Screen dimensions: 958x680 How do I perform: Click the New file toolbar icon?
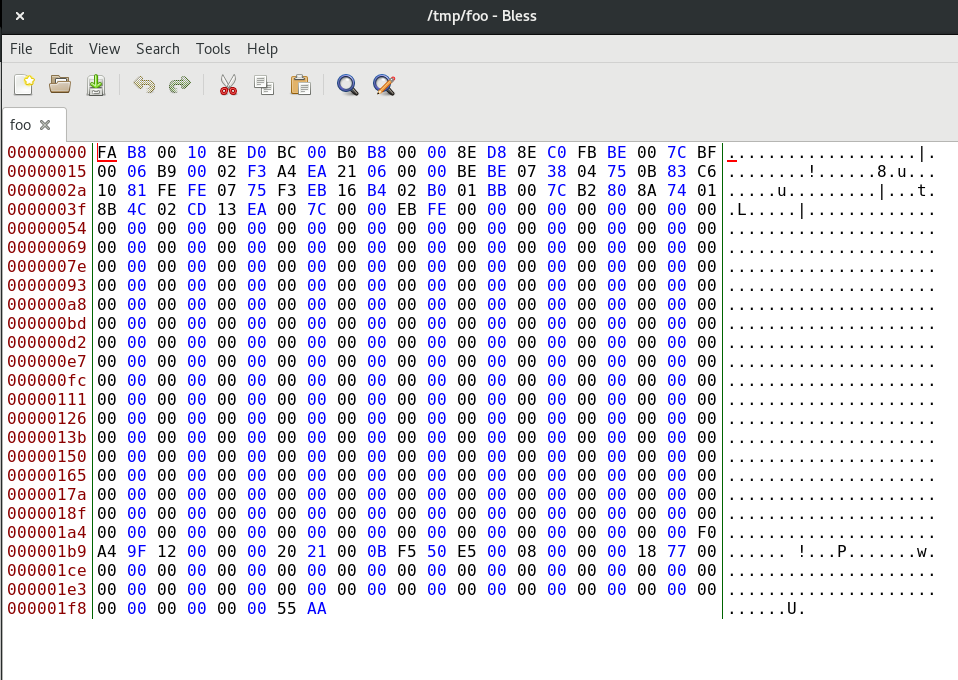(x=24, y=84)
